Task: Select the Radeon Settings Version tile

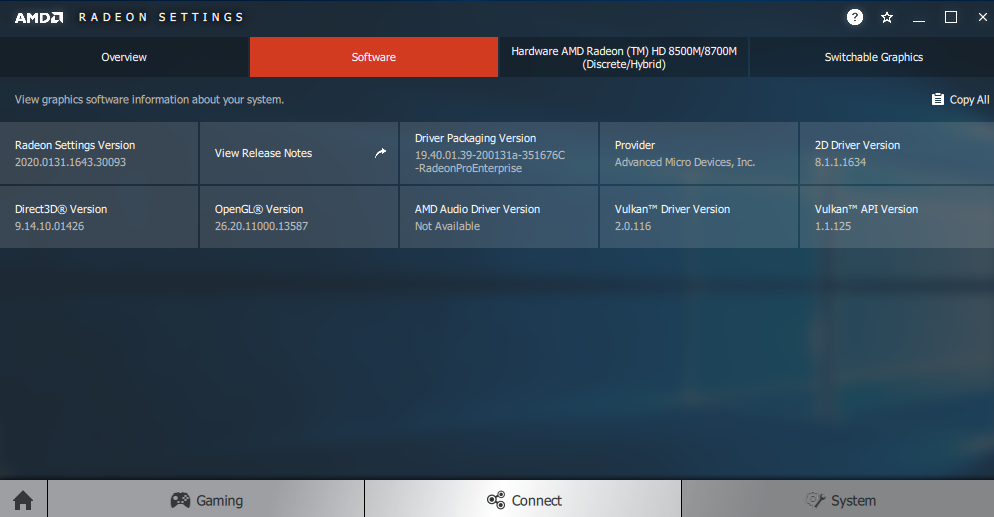Action: pyautogui.click(x=99, y=153)
